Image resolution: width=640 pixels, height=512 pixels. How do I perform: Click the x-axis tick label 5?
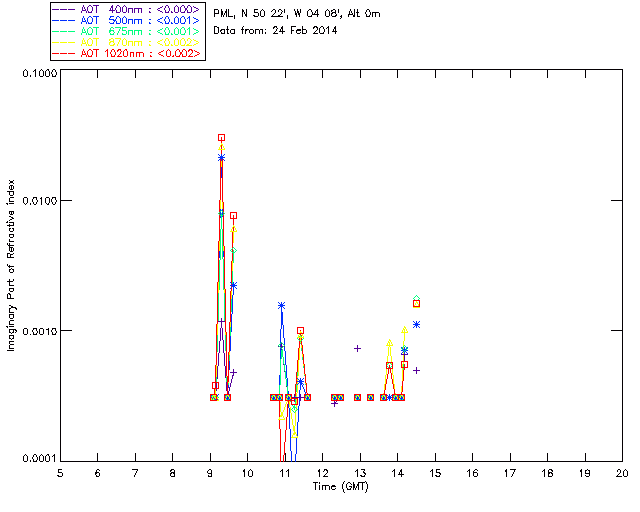tap(60, 473)
